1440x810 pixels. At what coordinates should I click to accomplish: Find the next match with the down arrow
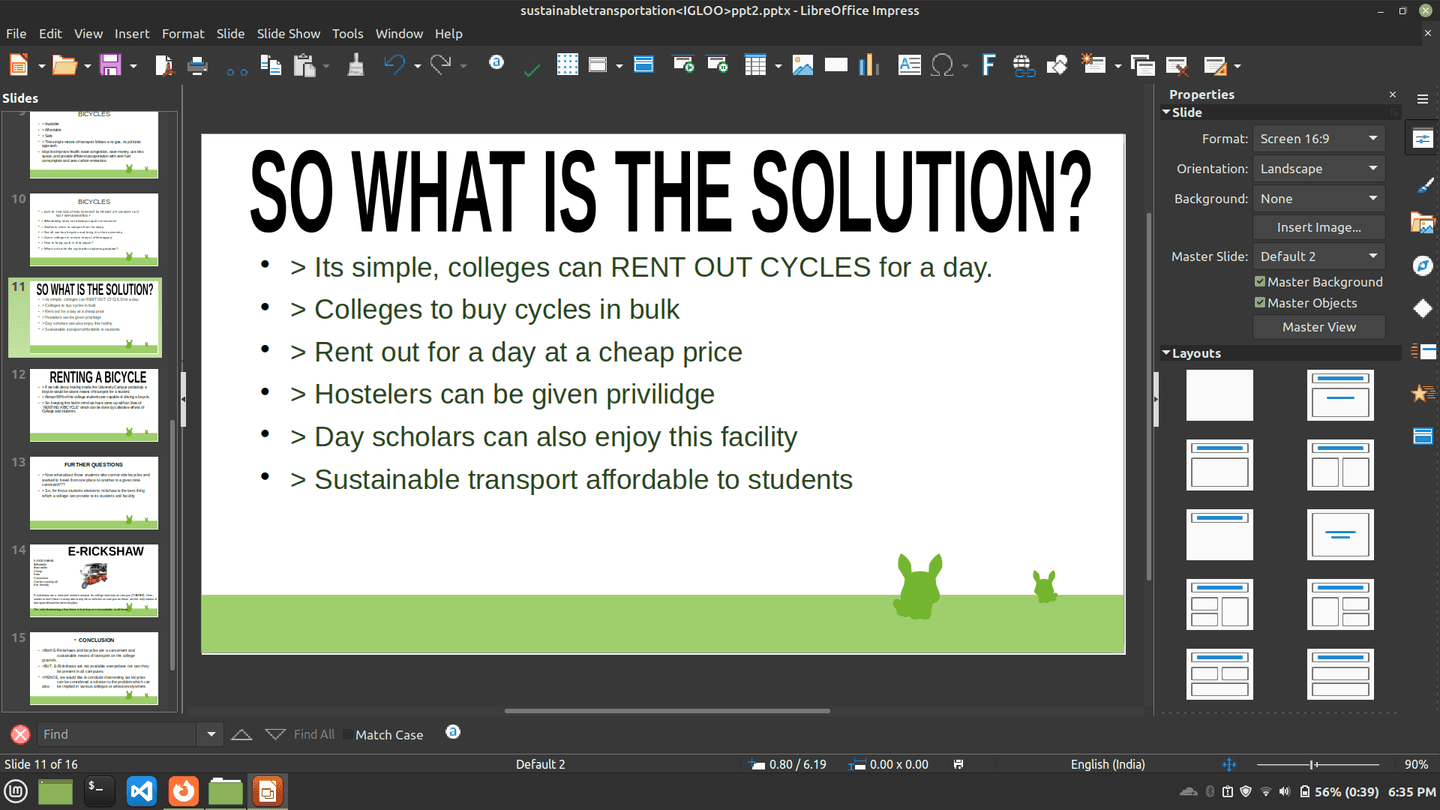click(x=275, y=735)
